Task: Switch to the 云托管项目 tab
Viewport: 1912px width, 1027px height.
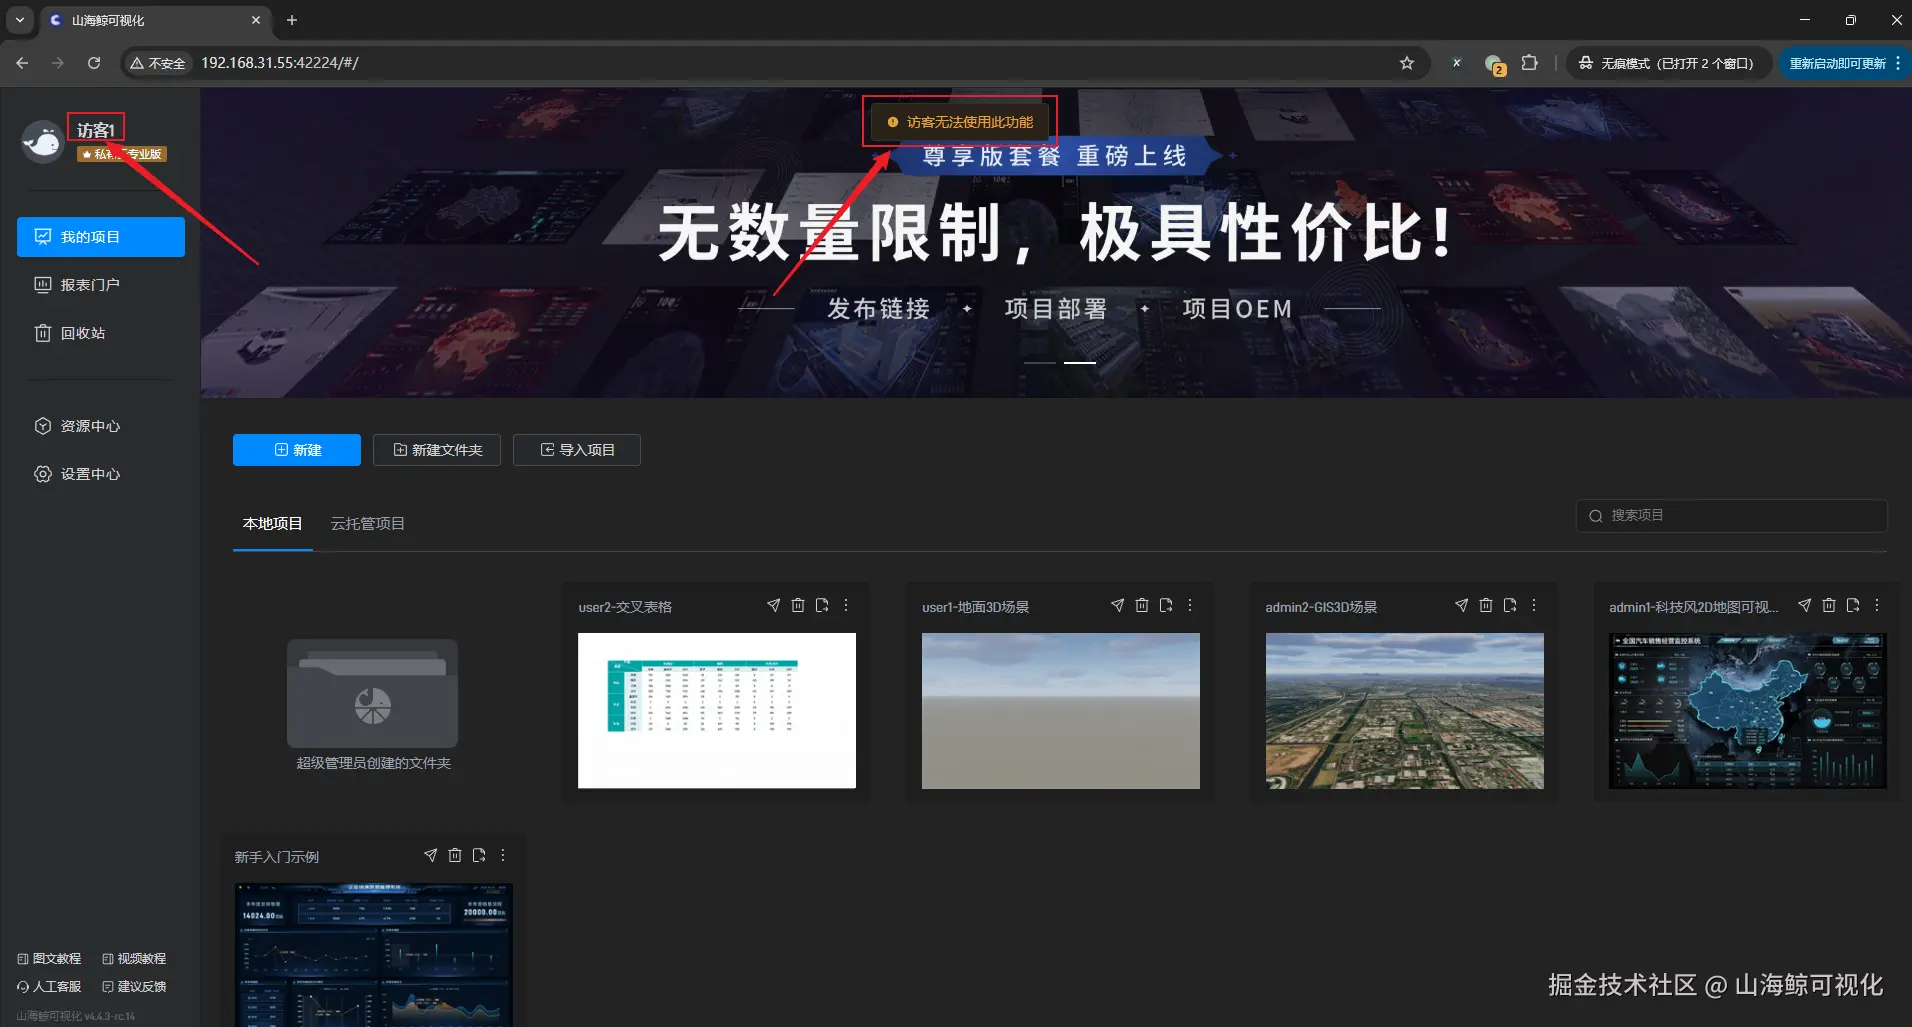Action: tap(367, 523)
